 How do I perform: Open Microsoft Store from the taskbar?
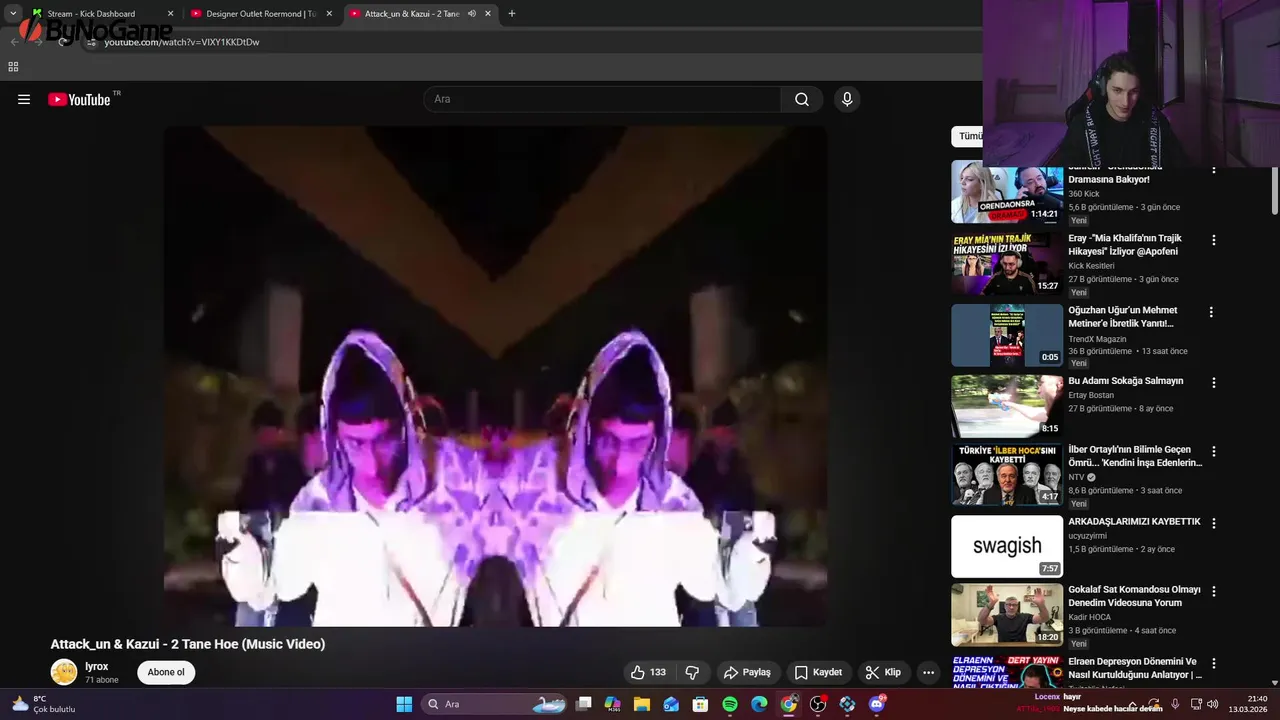click(701, 704)
